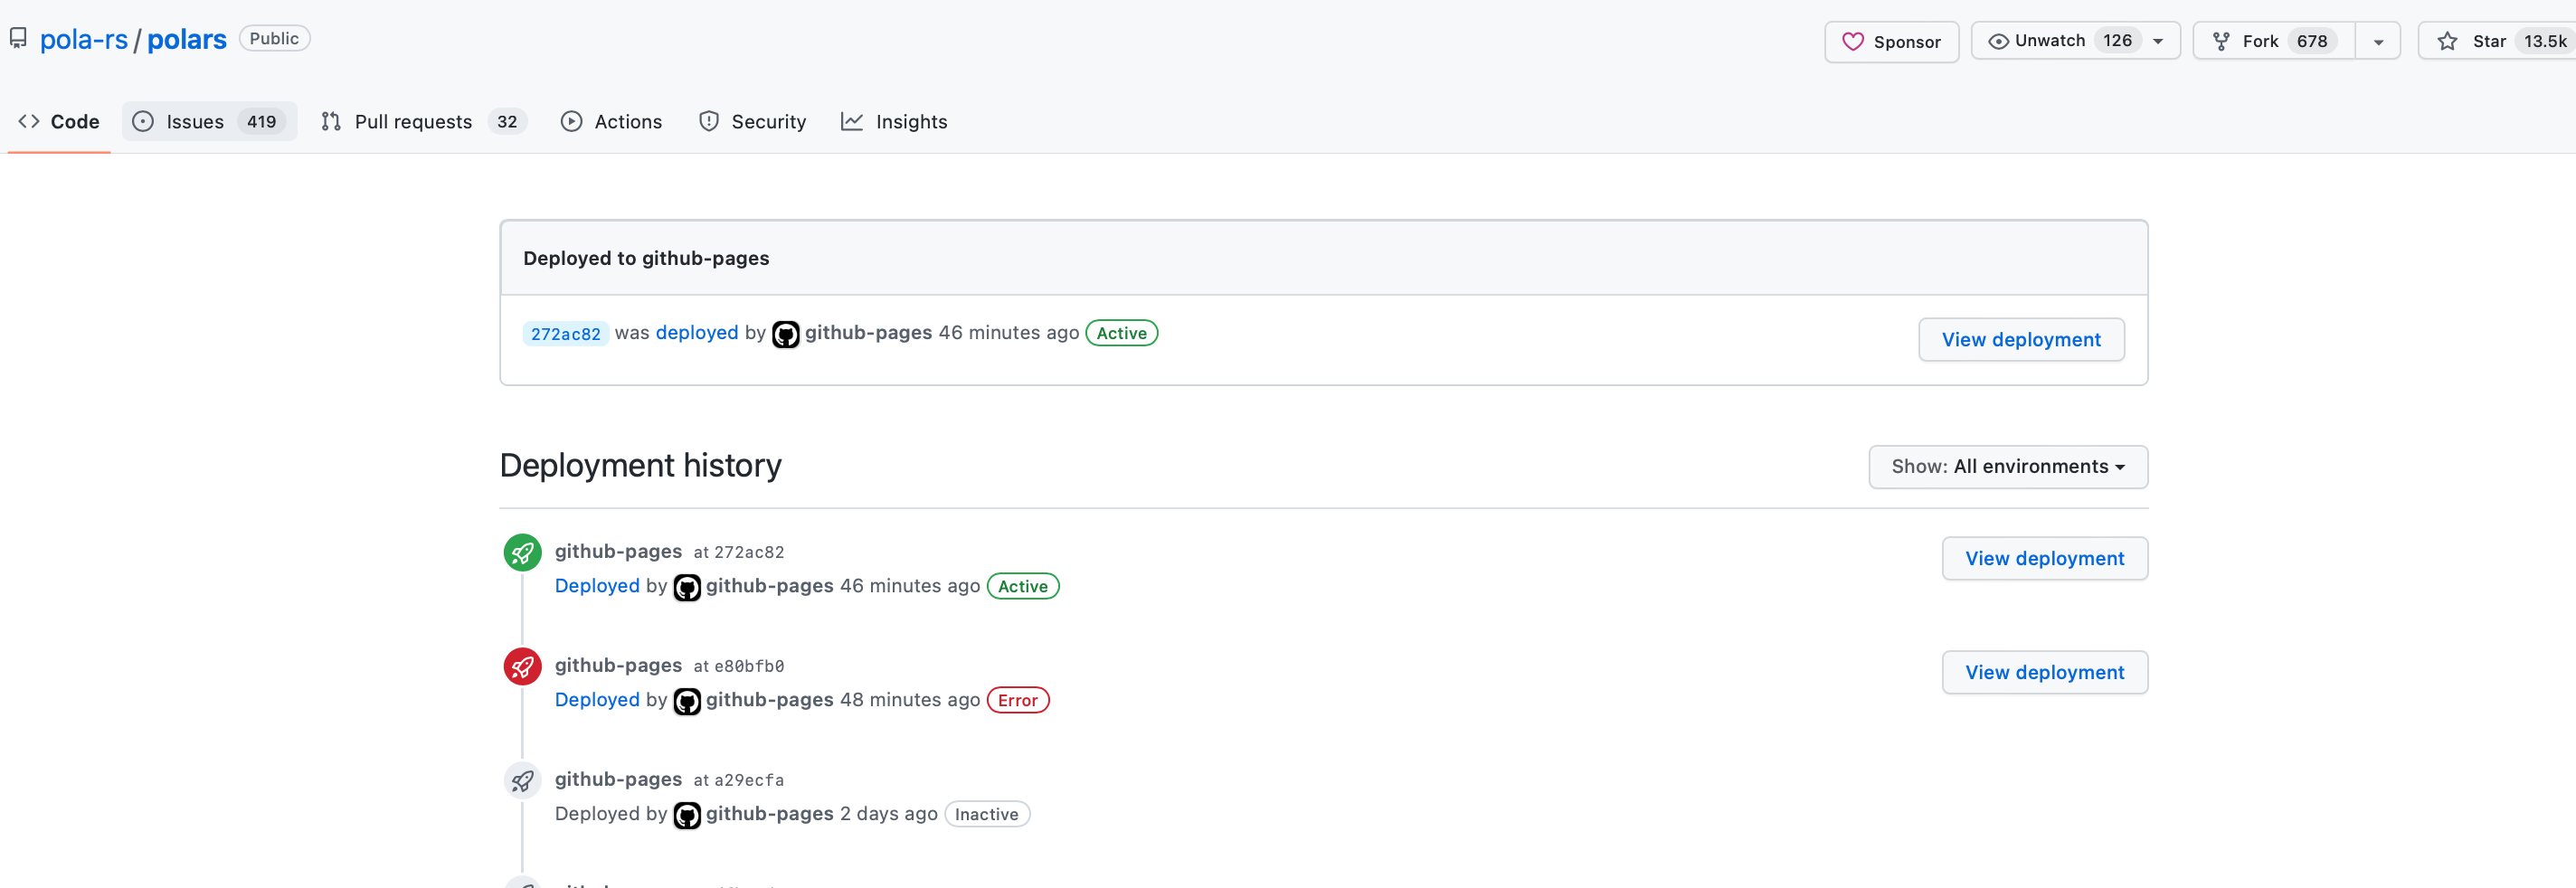Open the Issues tab
This screenshot has width=2576, height=888.
coord(209,121)
